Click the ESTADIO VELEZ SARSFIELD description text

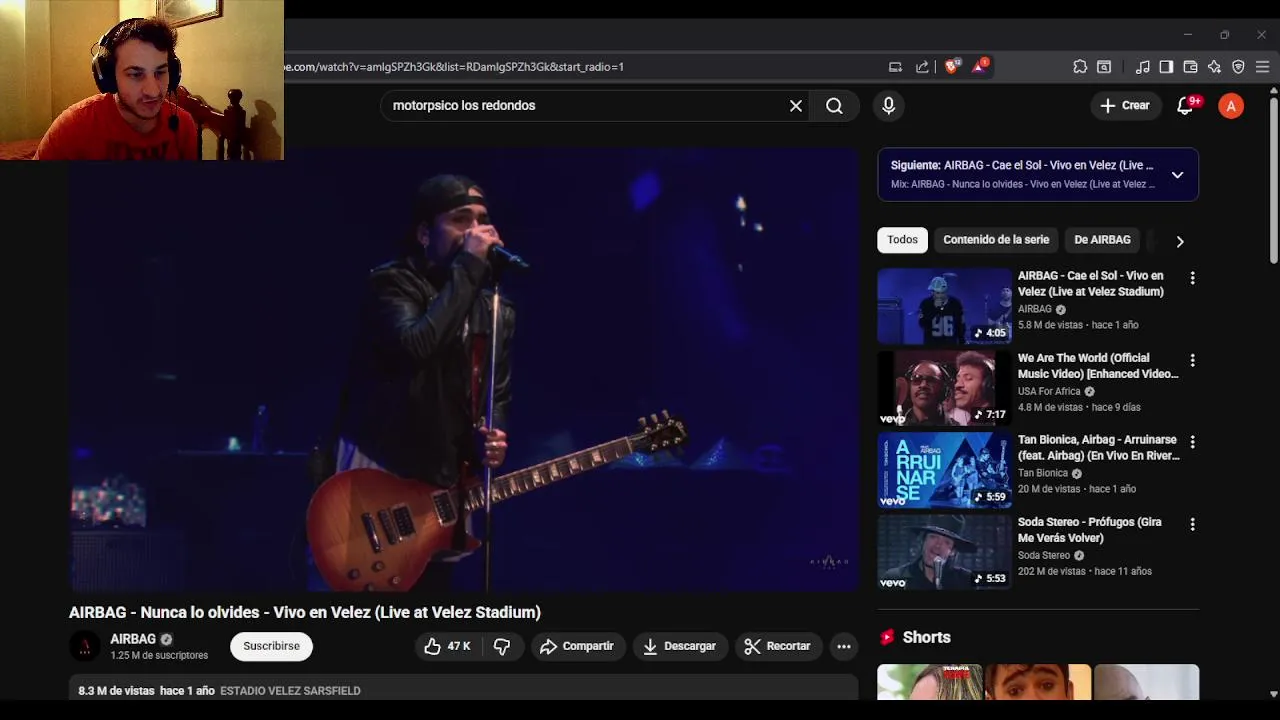(290, 691)
